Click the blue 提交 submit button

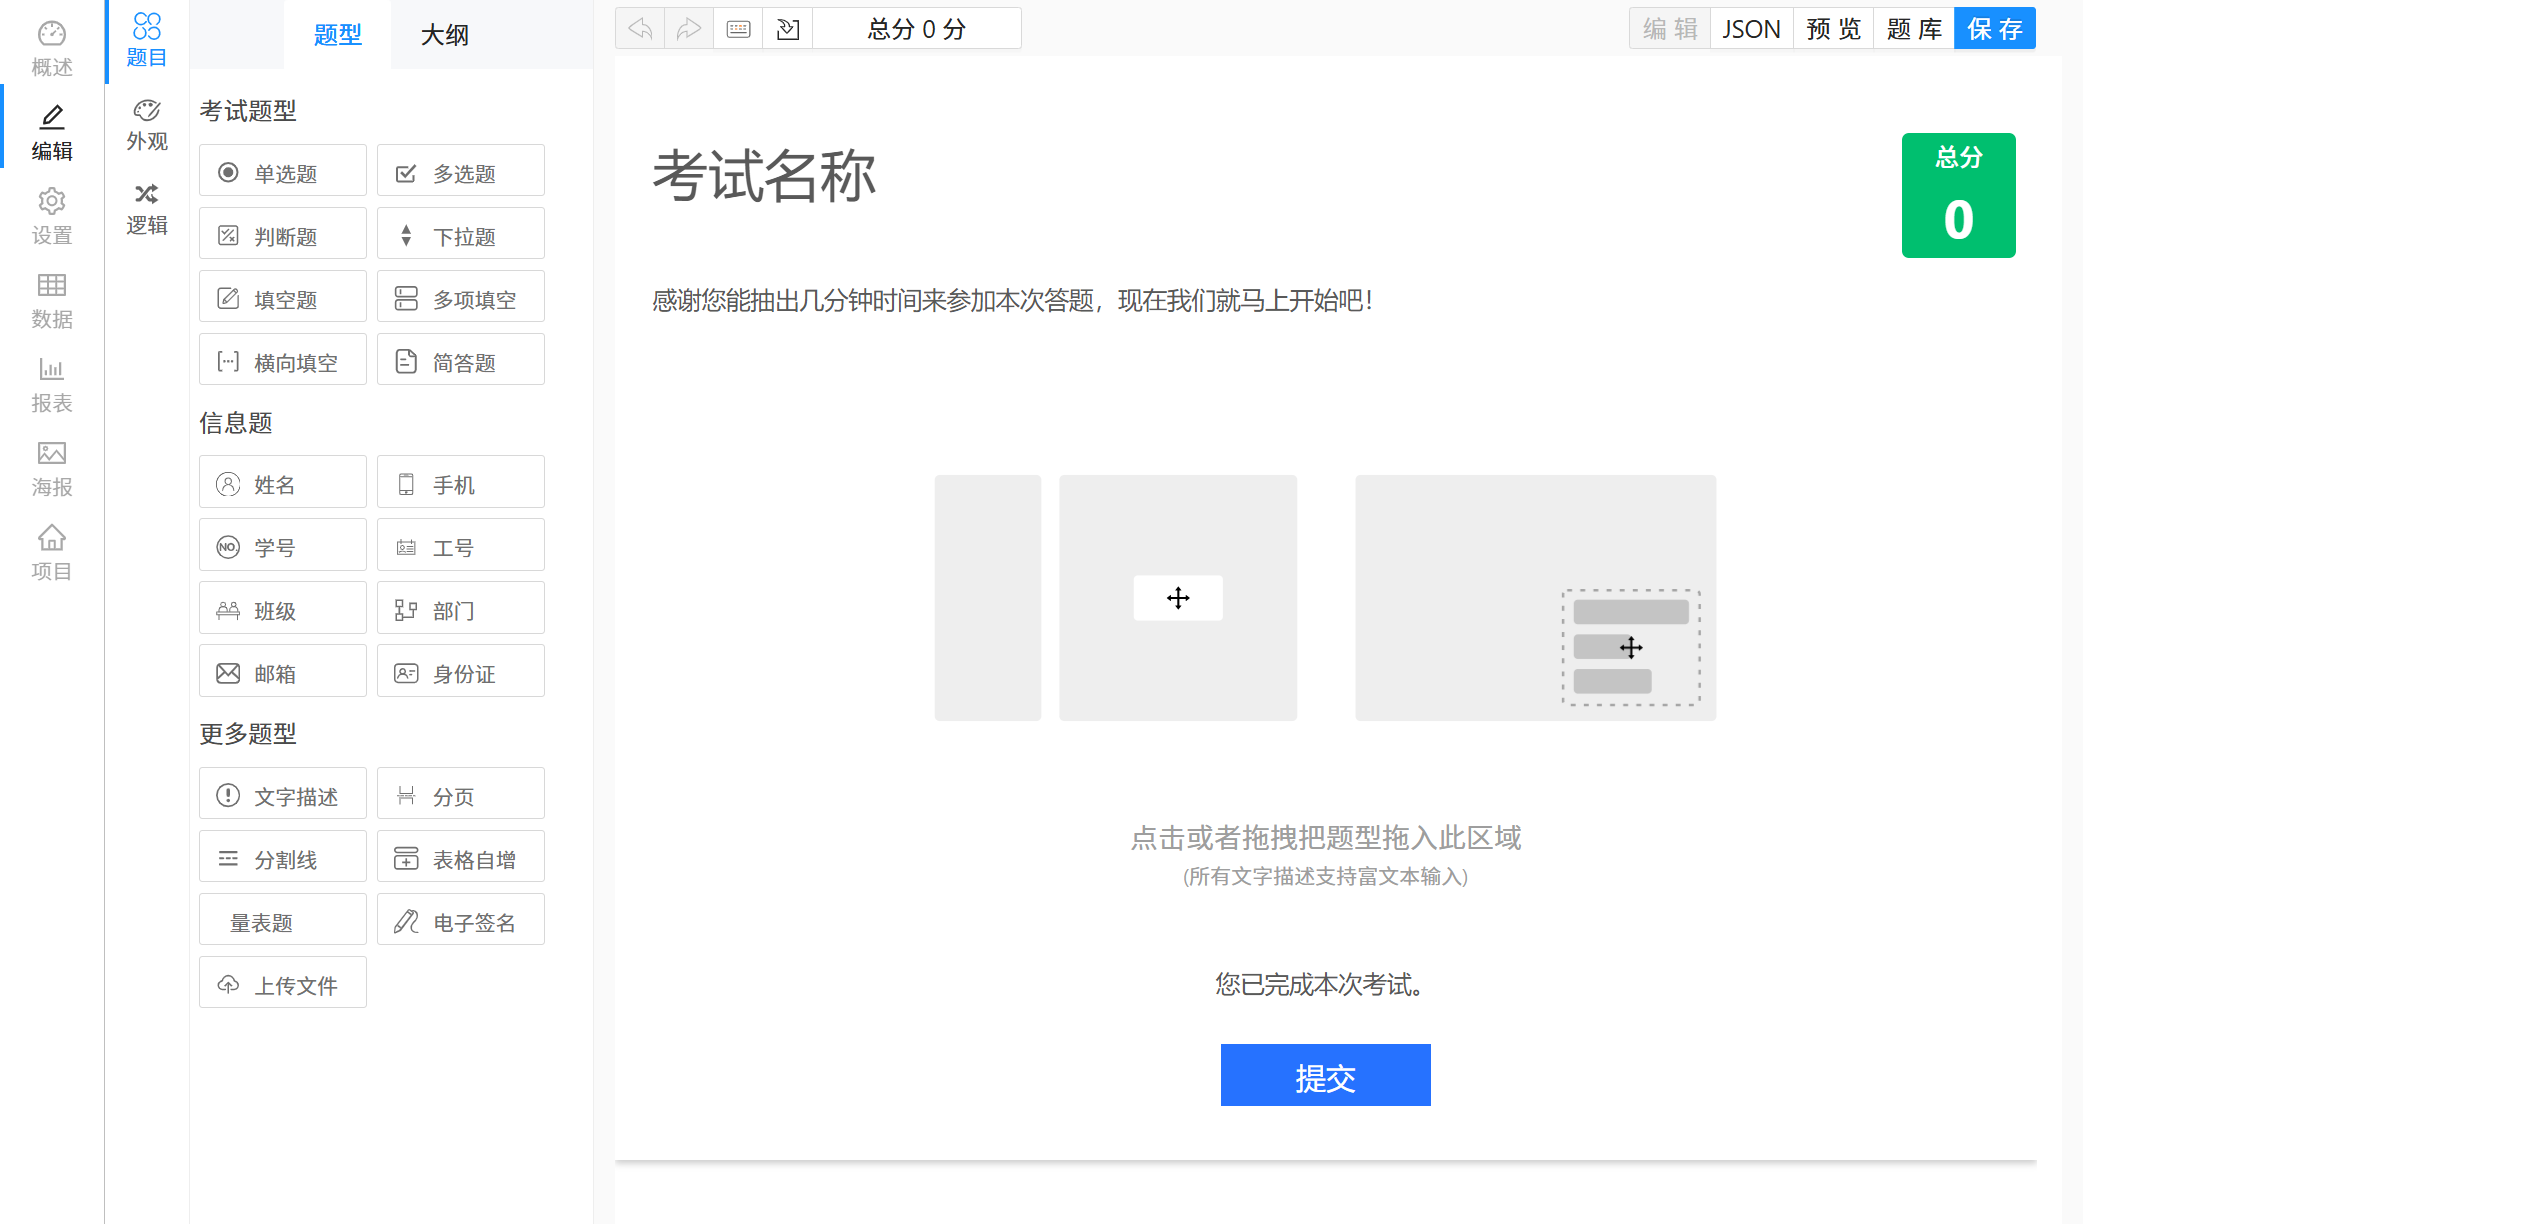(x=1325, y=1076)
